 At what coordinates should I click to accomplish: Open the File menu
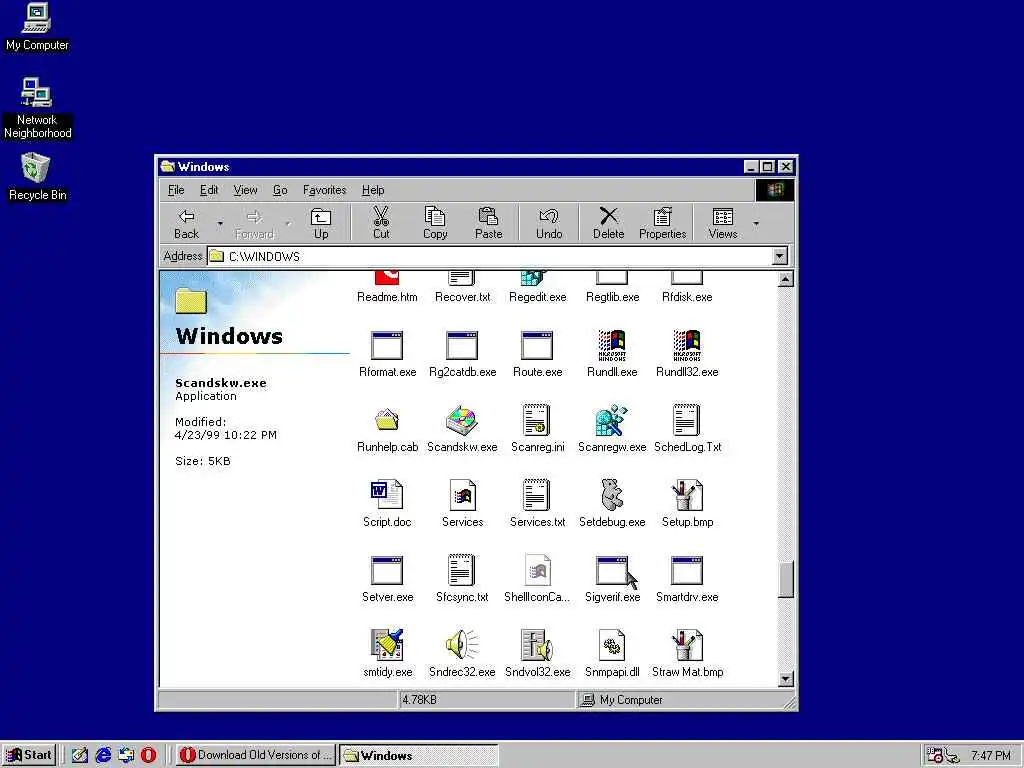pos(176,190)
